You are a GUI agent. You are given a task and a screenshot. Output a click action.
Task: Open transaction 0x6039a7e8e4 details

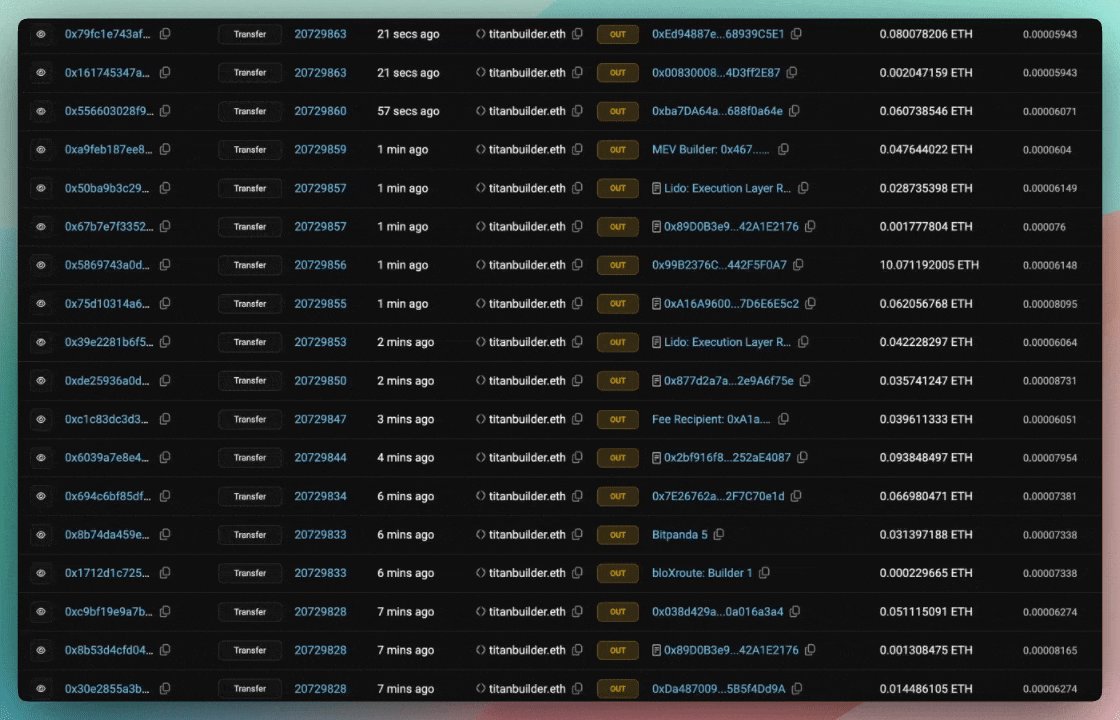point(107,457)
